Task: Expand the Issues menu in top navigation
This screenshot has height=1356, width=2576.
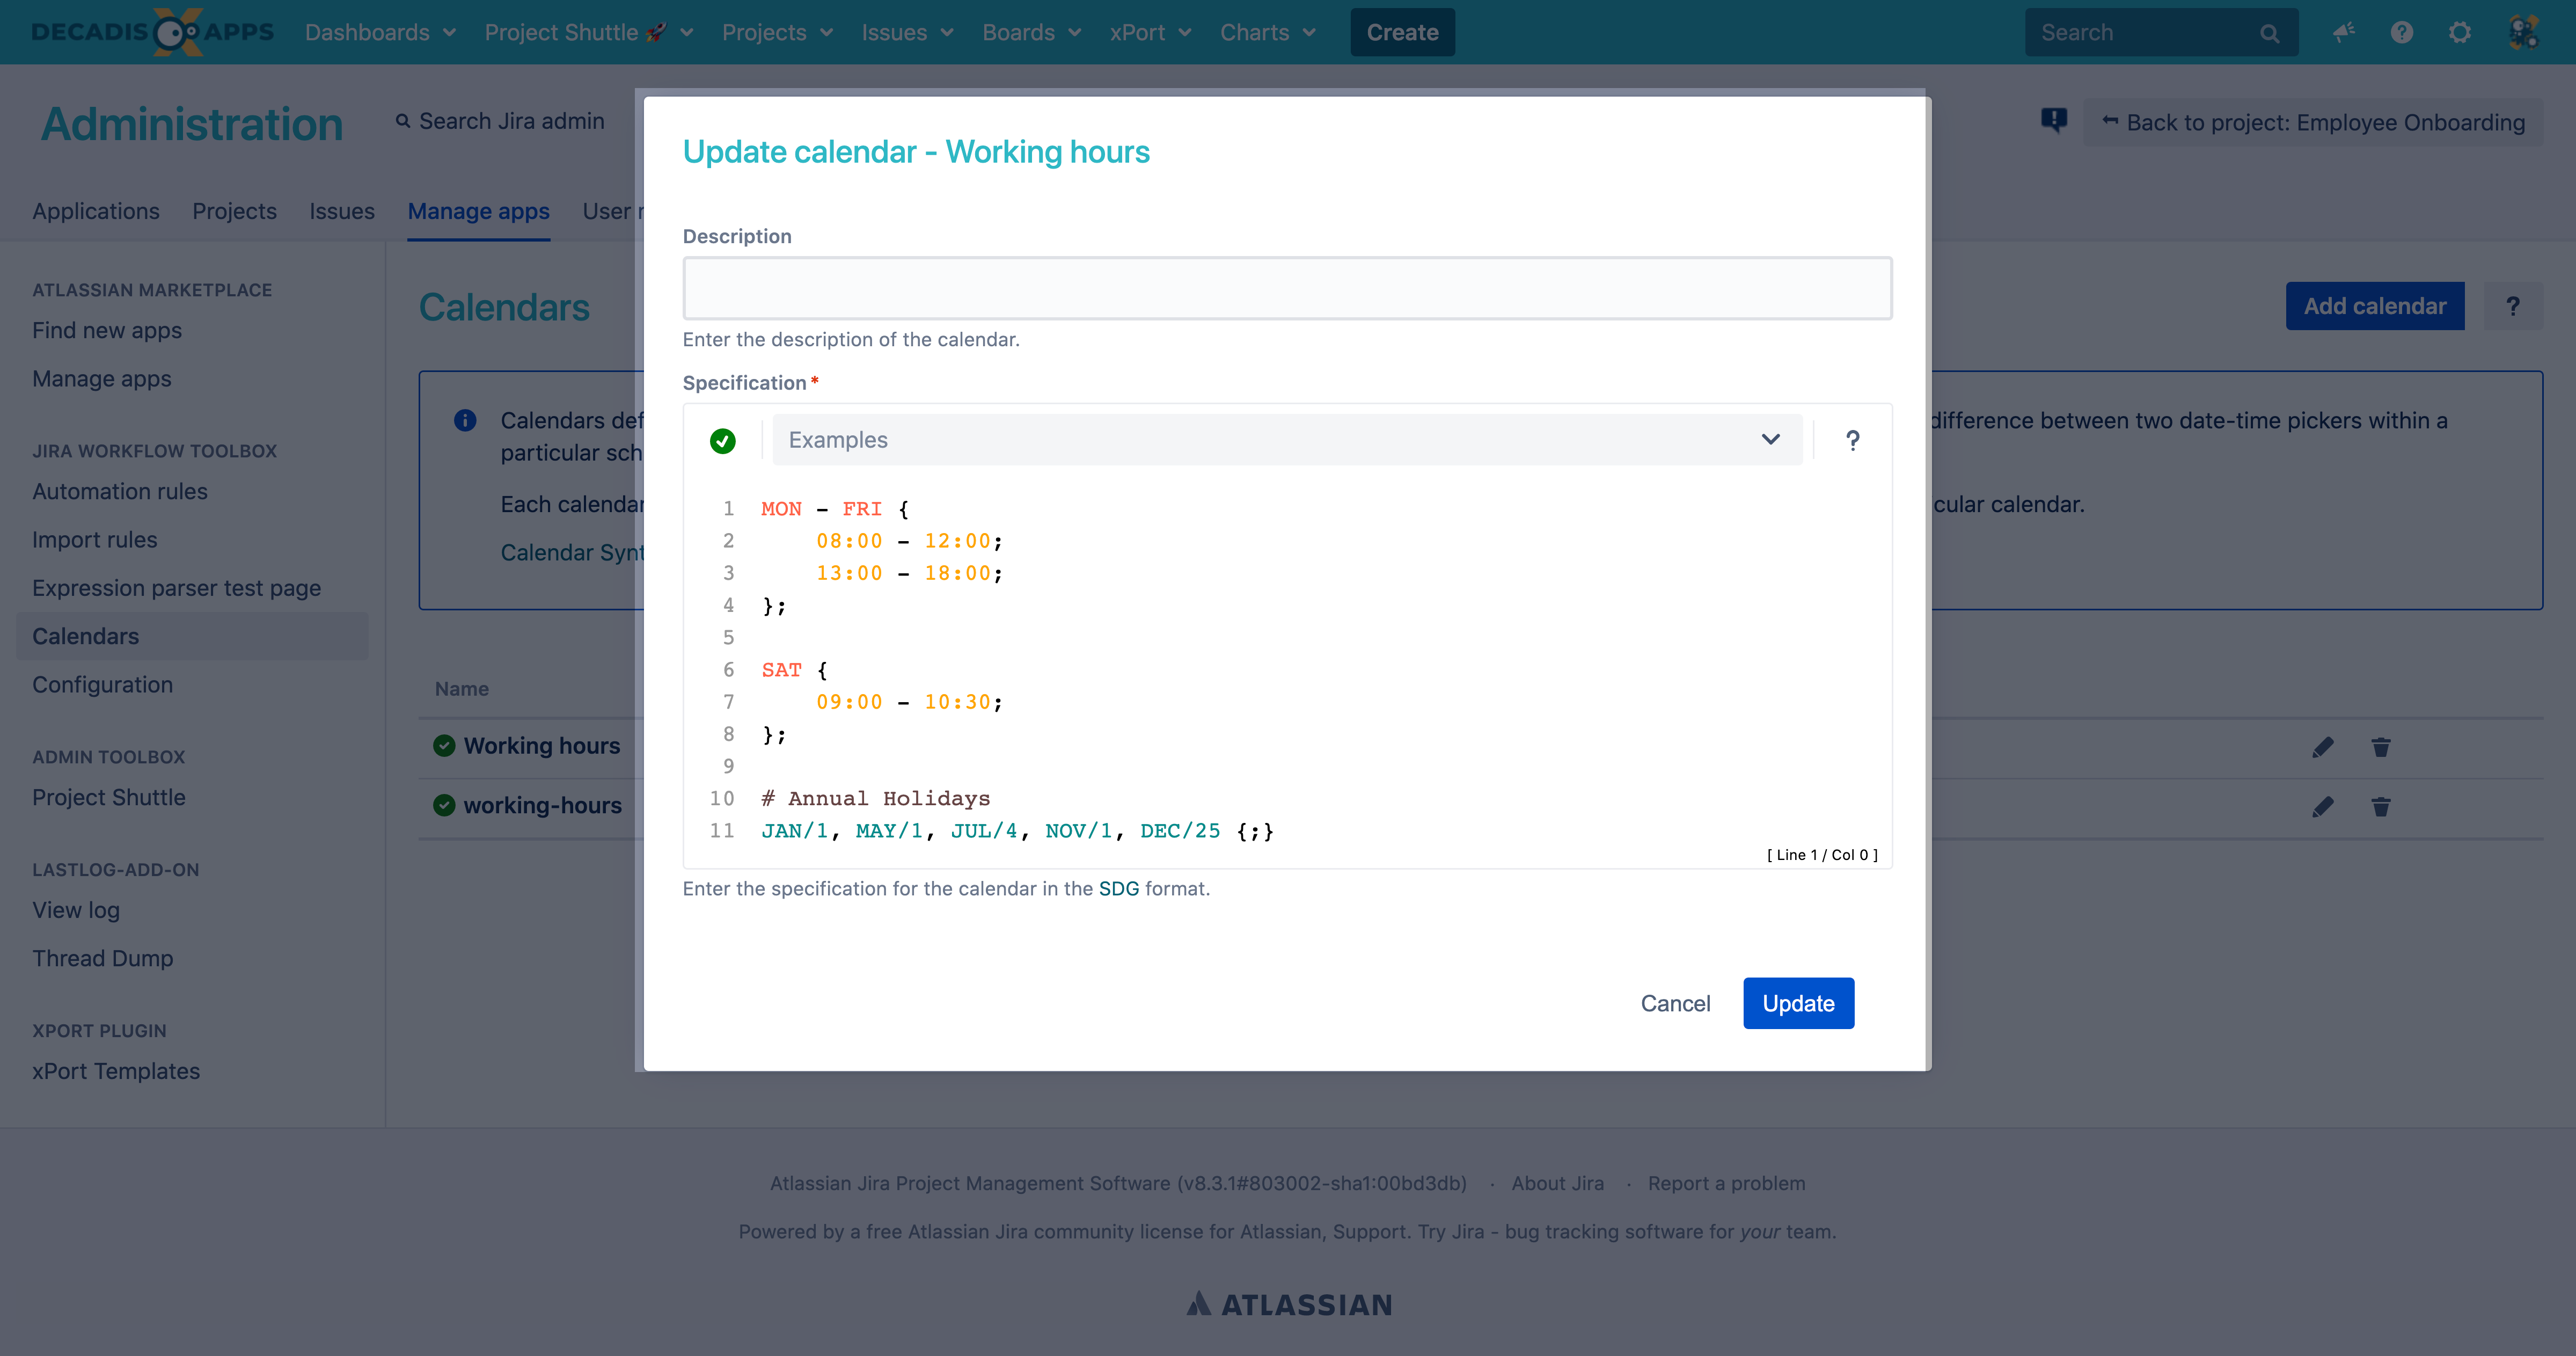Action: (x=907, y=32)
